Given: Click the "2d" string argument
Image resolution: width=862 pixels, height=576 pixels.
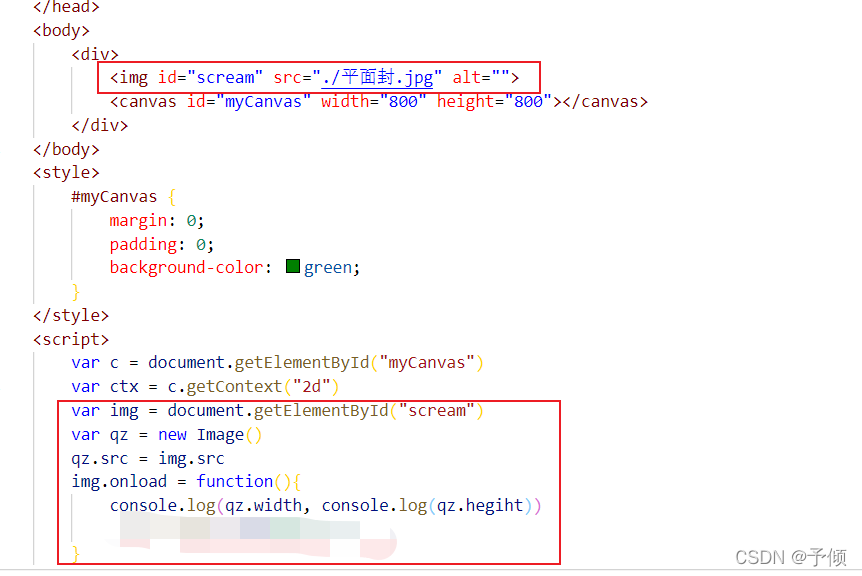Looking at the screenshot, I should click(x=311, y=386).
